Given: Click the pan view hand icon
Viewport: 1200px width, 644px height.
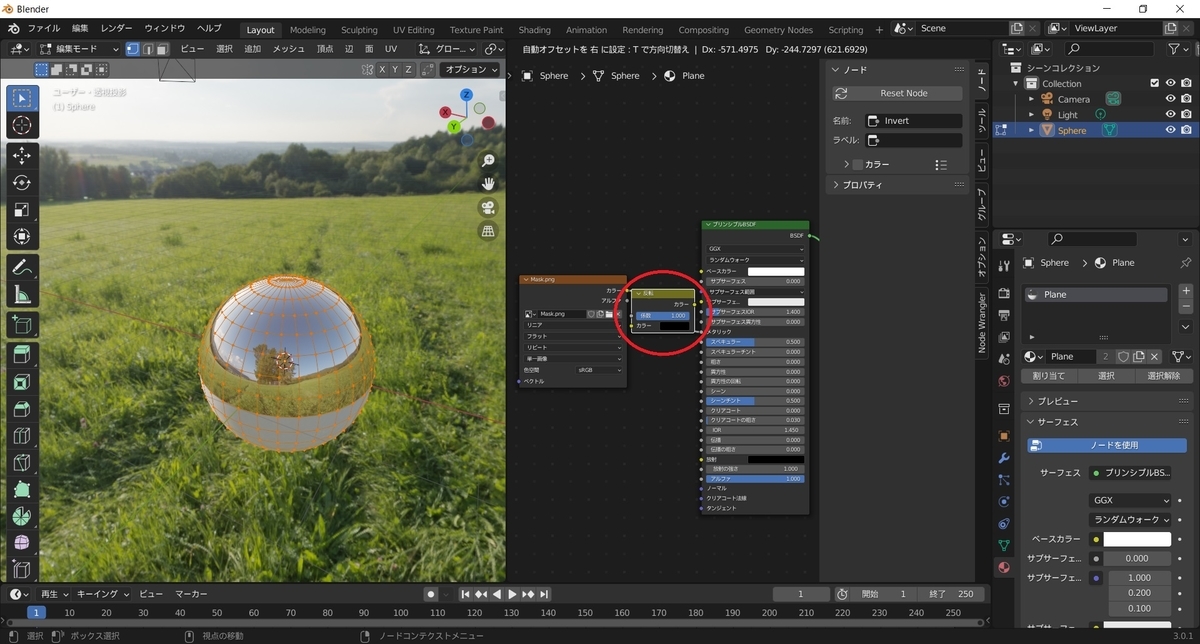Looking at the screenshot, I should click(488, 184).
